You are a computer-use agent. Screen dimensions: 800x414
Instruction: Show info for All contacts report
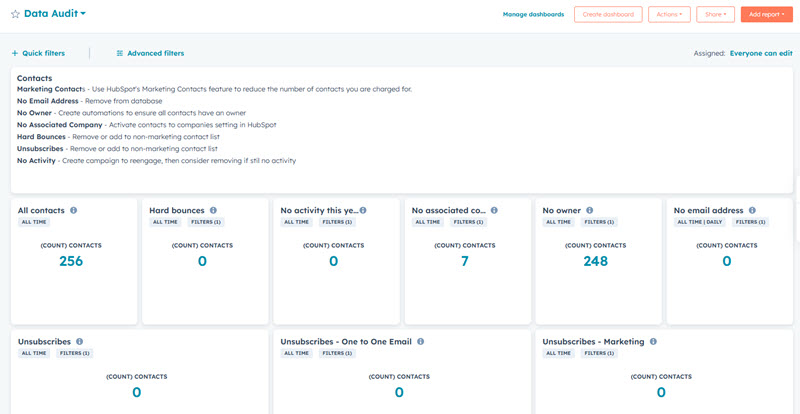click(73, 210)
